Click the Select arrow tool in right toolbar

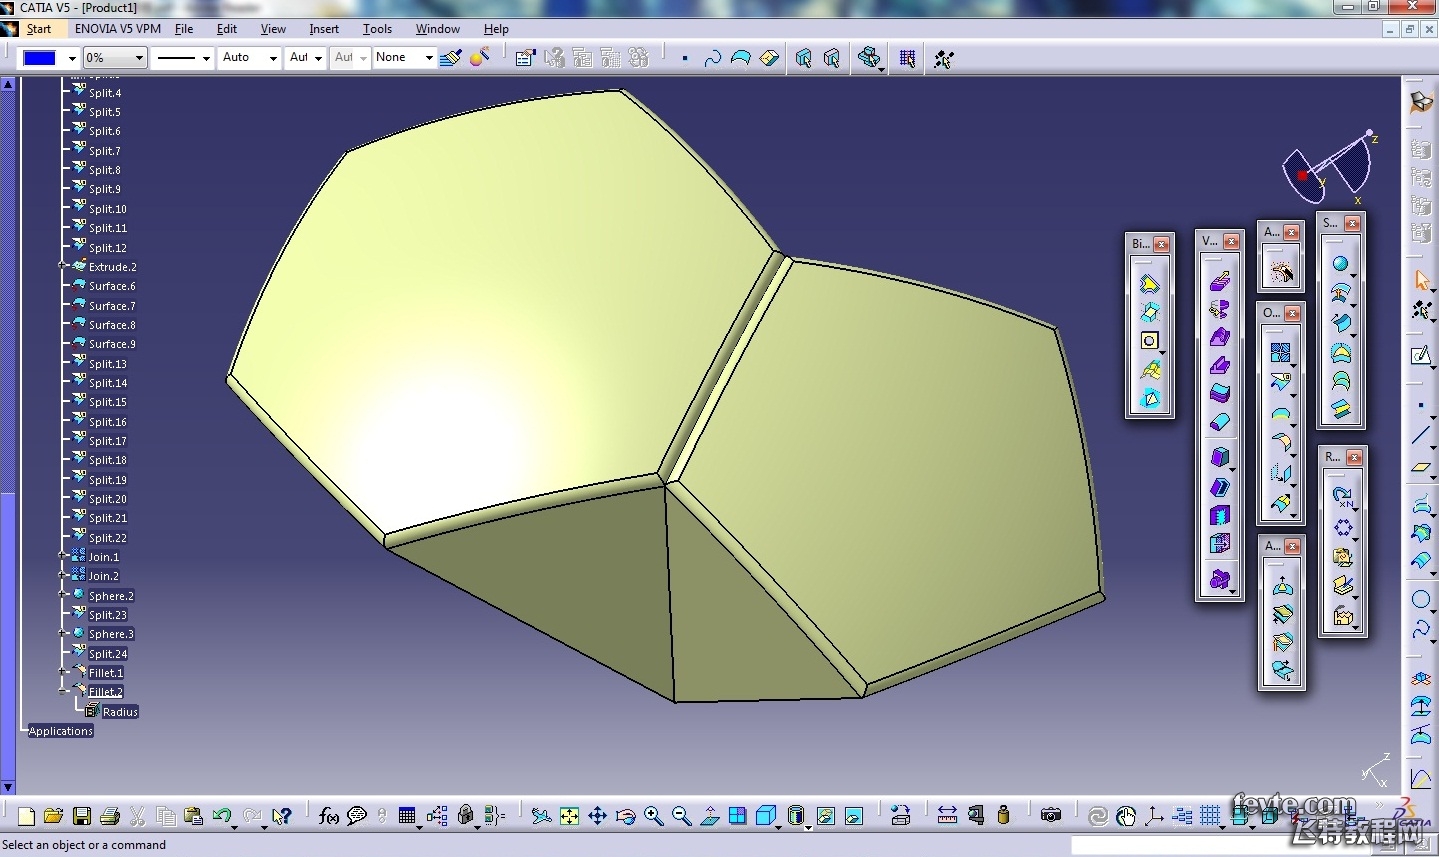(x=1421, y=281)
